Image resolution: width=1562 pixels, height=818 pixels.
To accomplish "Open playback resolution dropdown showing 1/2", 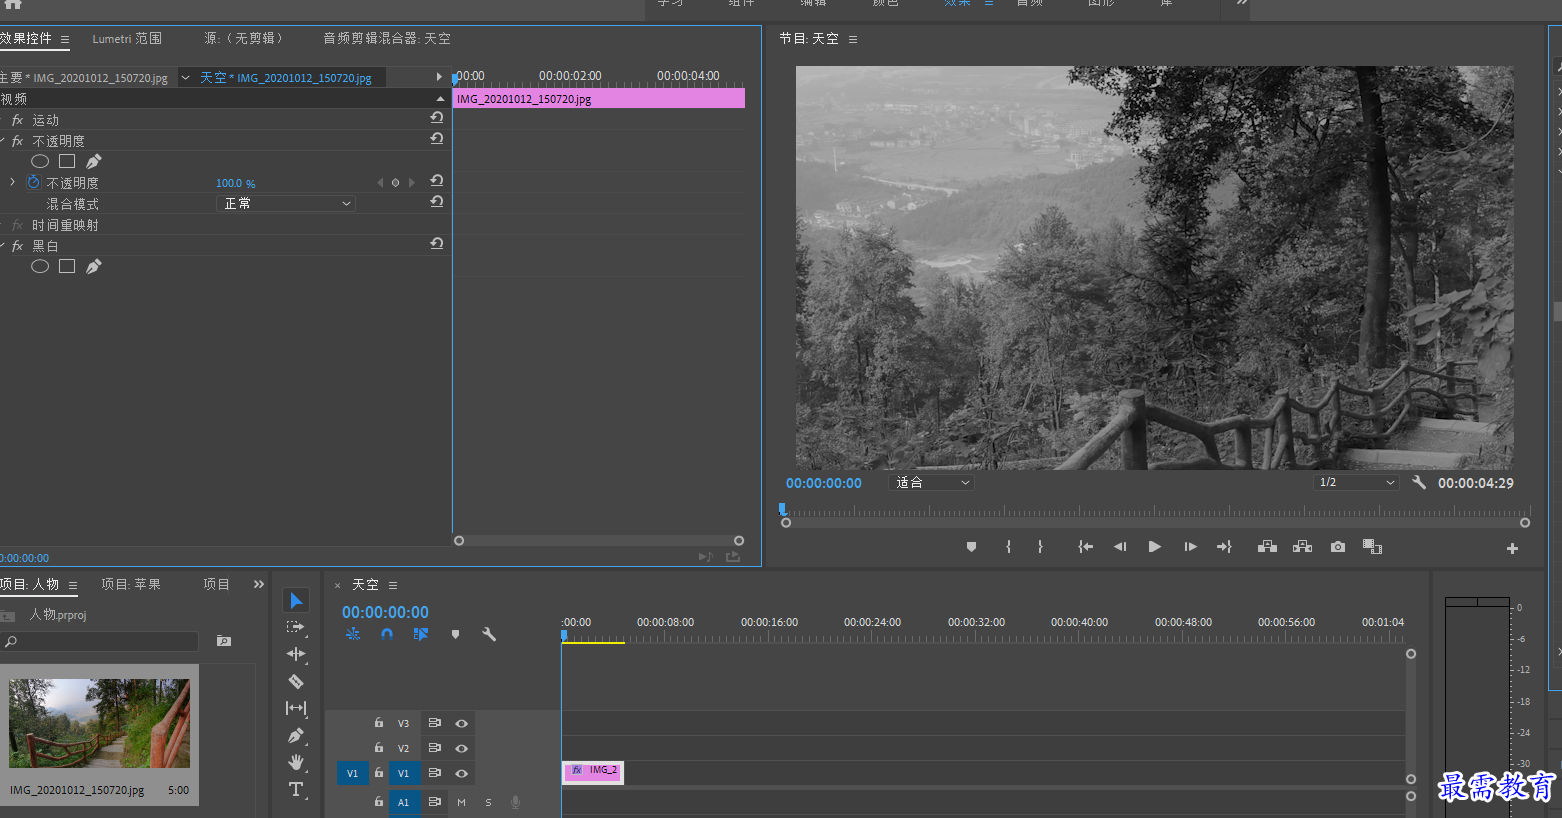I will 1356,482.
